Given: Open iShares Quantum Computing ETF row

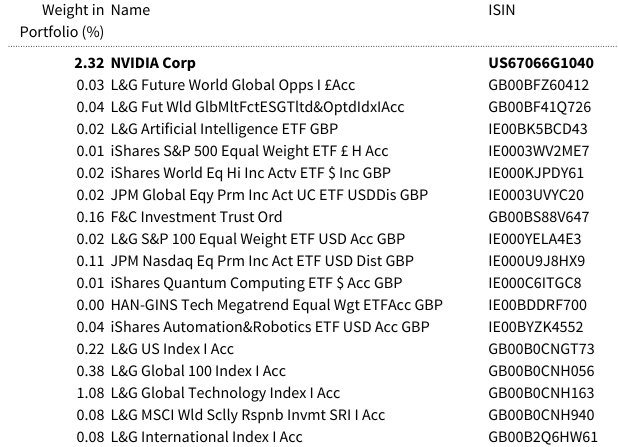Looking at the screenshot, I should tap(256, 283).
